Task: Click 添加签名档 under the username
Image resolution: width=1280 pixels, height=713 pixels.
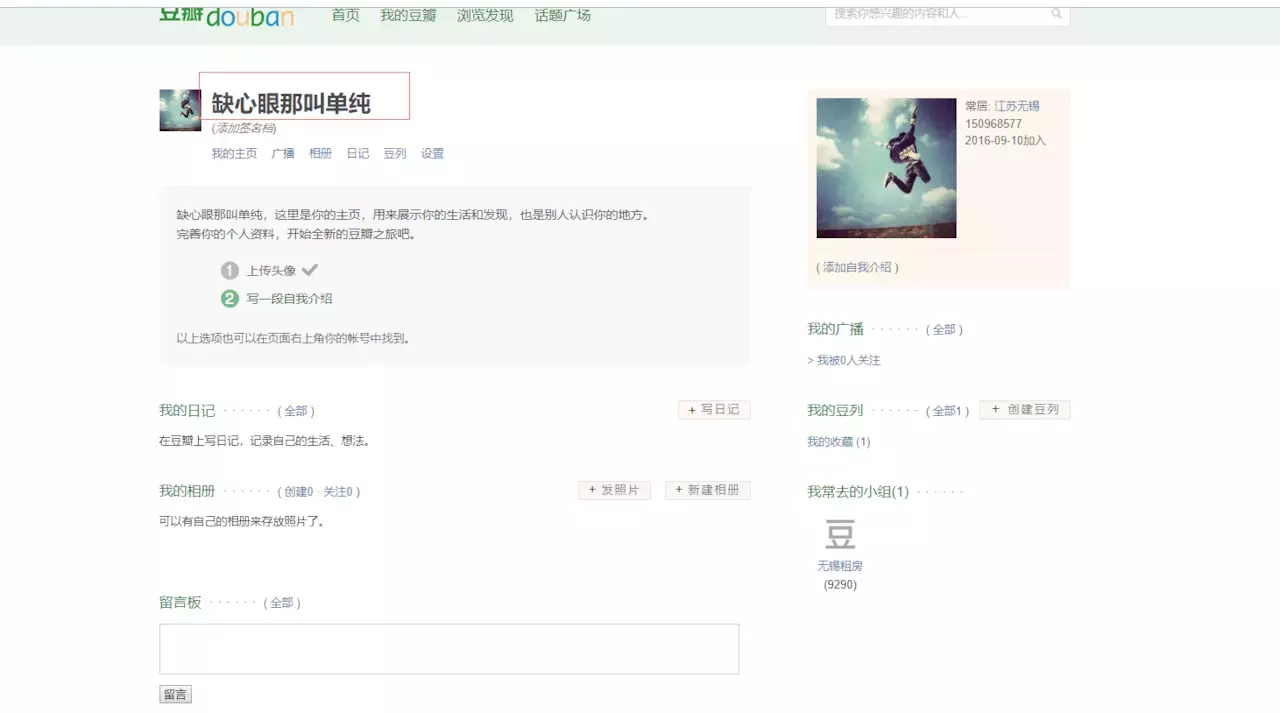Action: (244, 128)
